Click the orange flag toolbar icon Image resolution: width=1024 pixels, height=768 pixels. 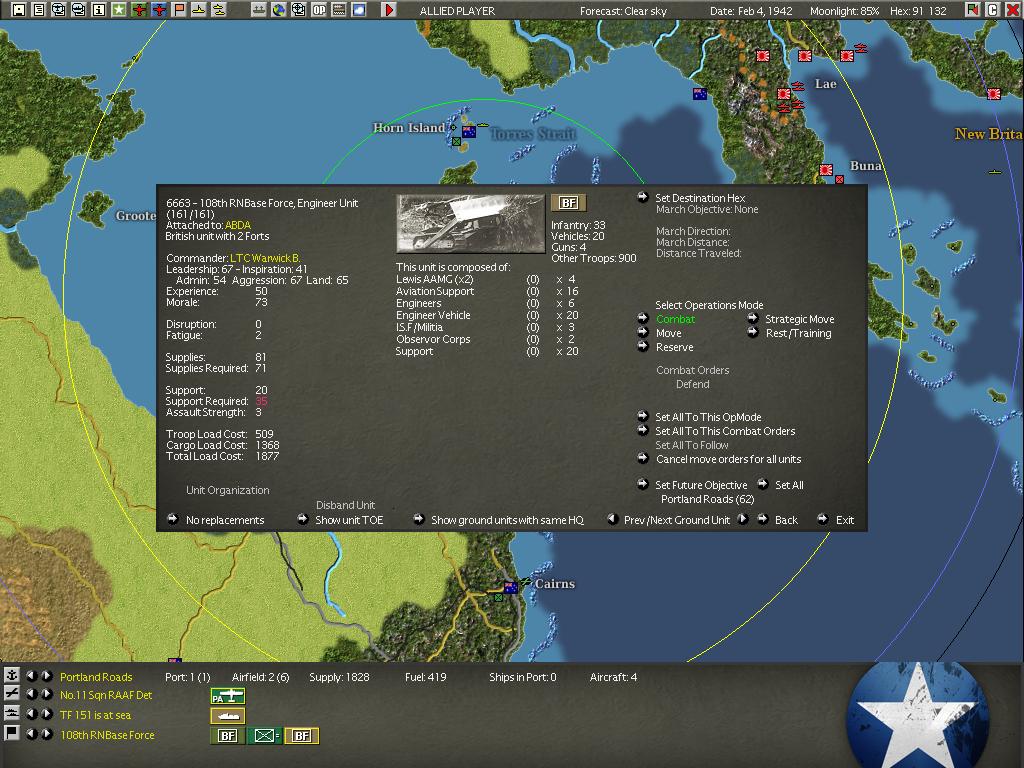tap(178, 10)
